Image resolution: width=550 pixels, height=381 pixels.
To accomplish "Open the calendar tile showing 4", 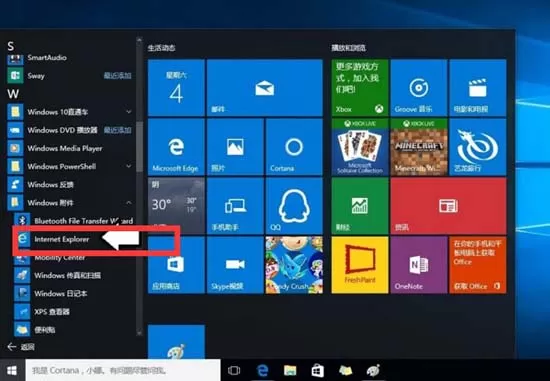I will point(176,88).
